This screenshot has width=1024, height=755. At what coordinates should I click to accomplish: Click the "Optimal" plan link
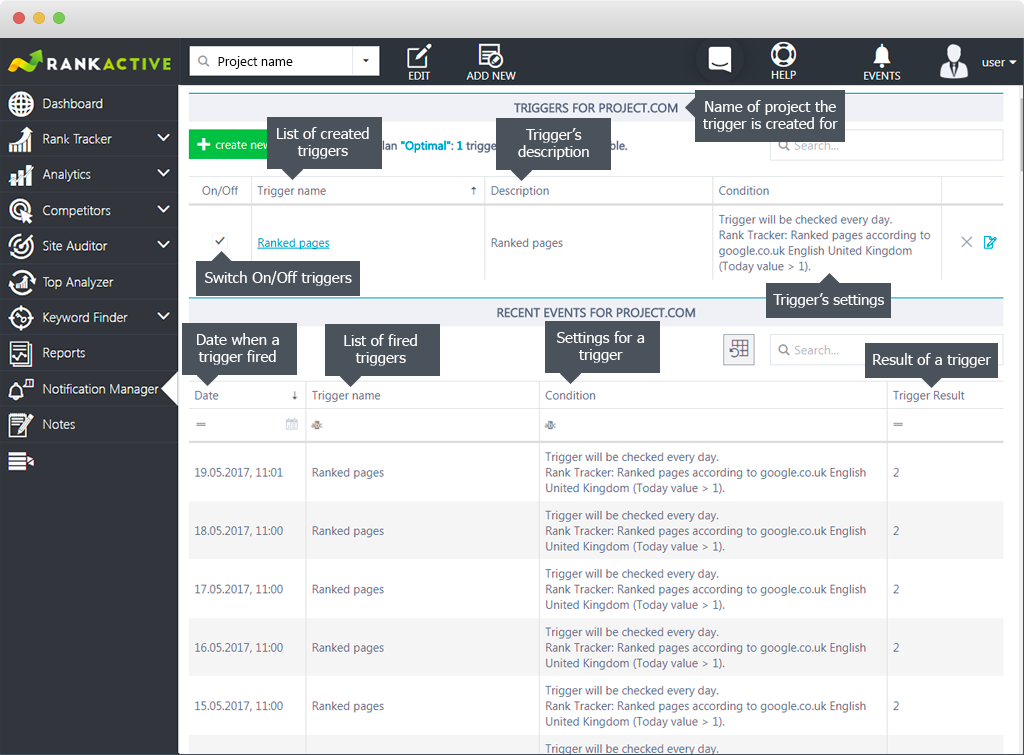coord(426,146)
